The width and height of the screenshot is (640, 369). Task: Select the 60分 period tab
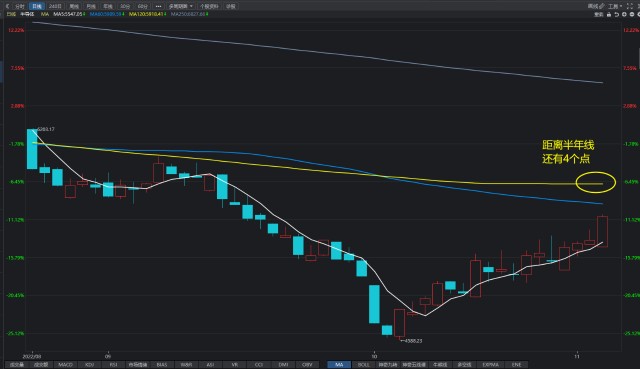pos(142,6)
